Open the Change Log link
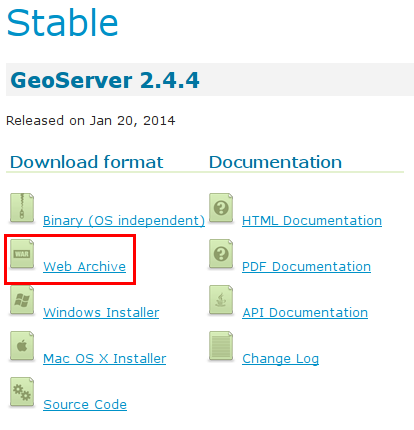 click(x=280, y=359)
